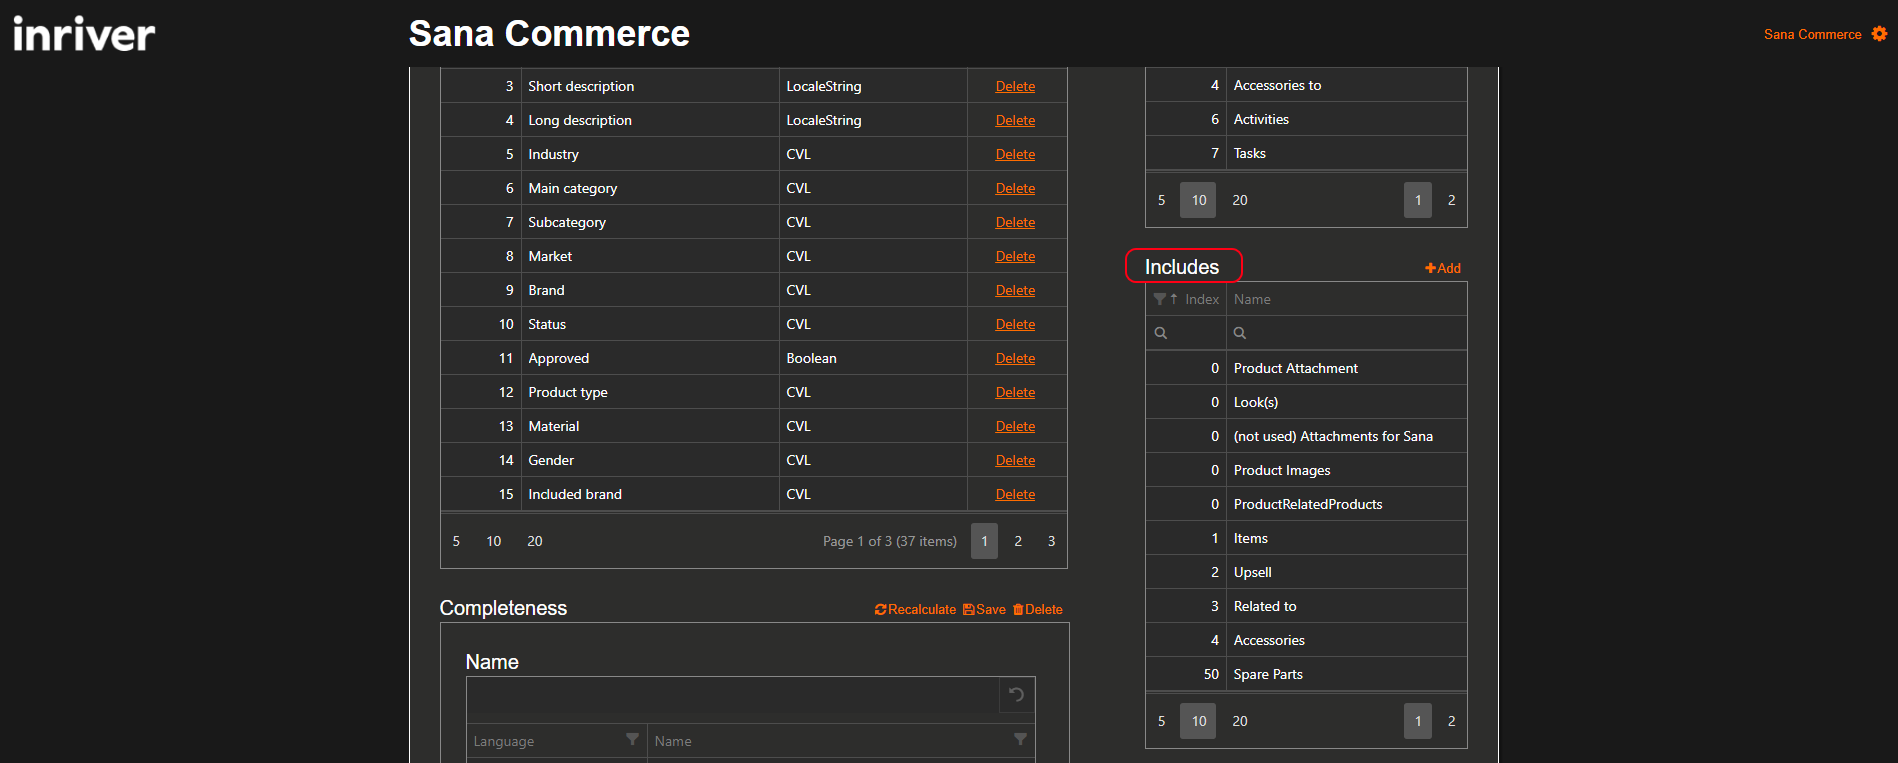Delete the Included brand field row
The width and height of the screenshot is (1898, 763).
click(1015, 494)
